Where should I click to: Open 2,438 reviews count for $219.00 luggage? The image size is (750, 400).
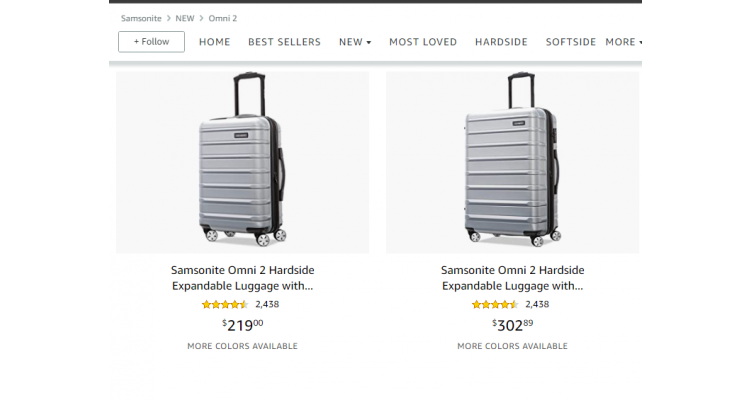pyautogui.click(x=267, y=304)
